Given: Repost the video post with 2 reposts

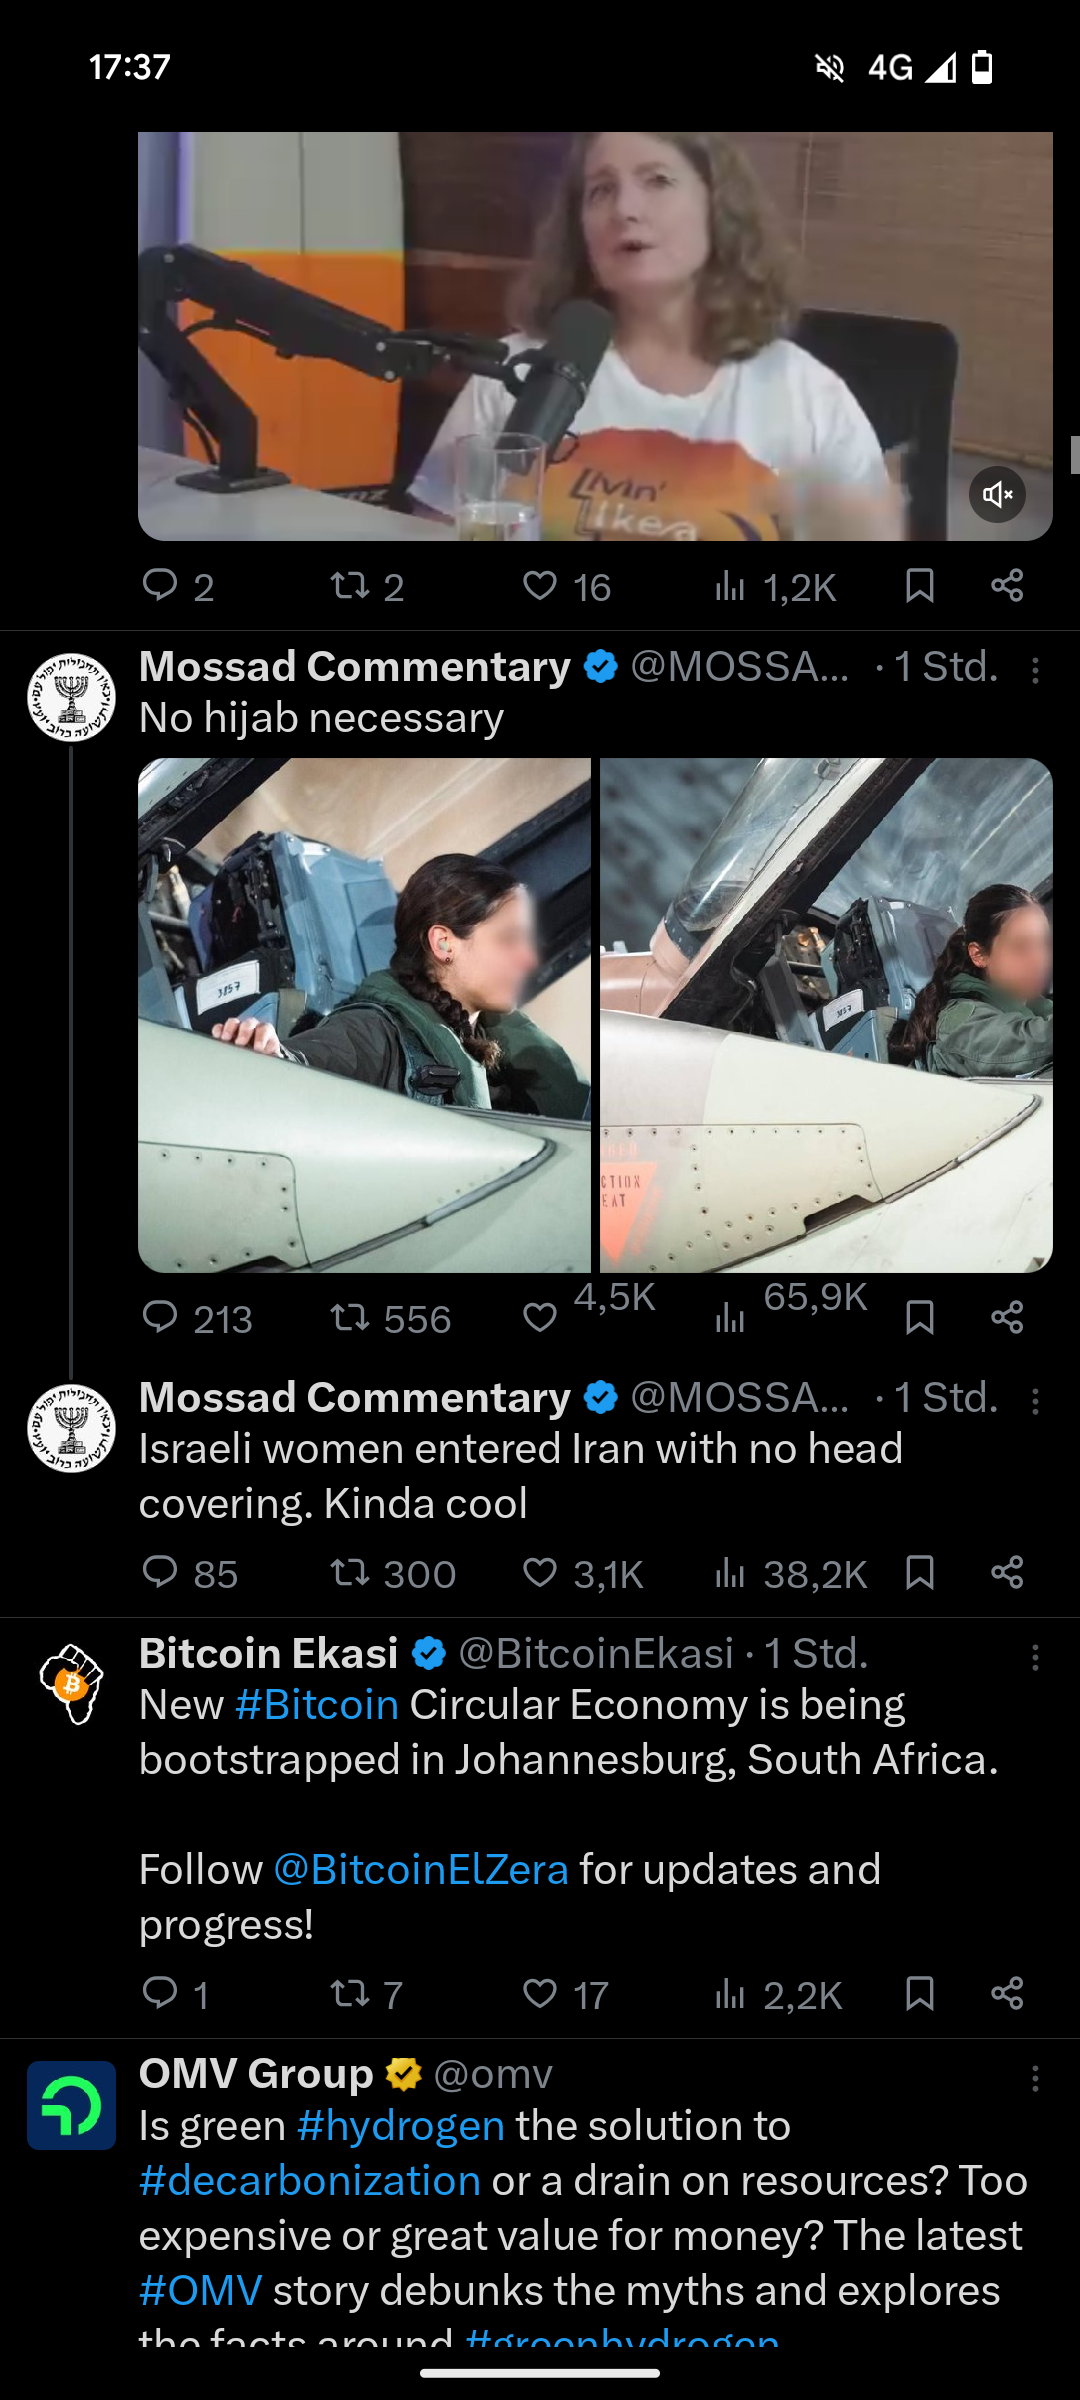Looking at the screenshot, I should click(350, 586).
